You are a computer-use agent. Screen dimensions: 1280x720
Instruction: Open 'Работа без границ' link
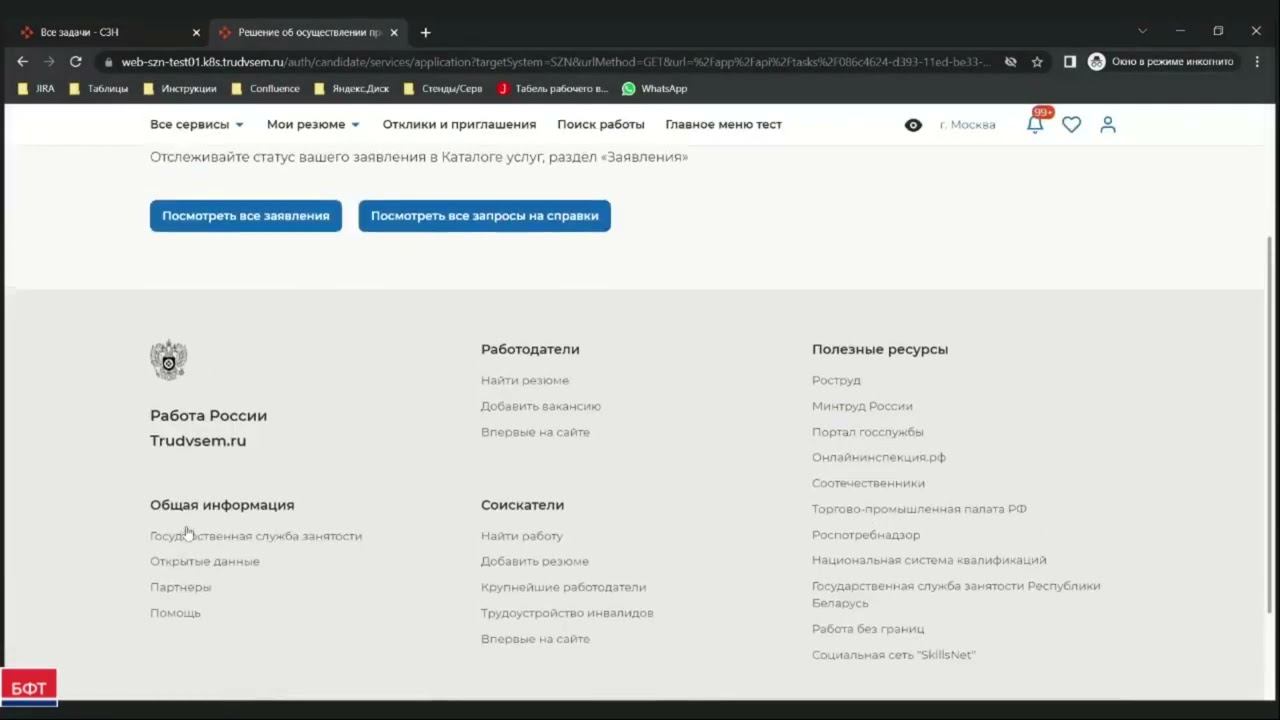click(868, 629)
